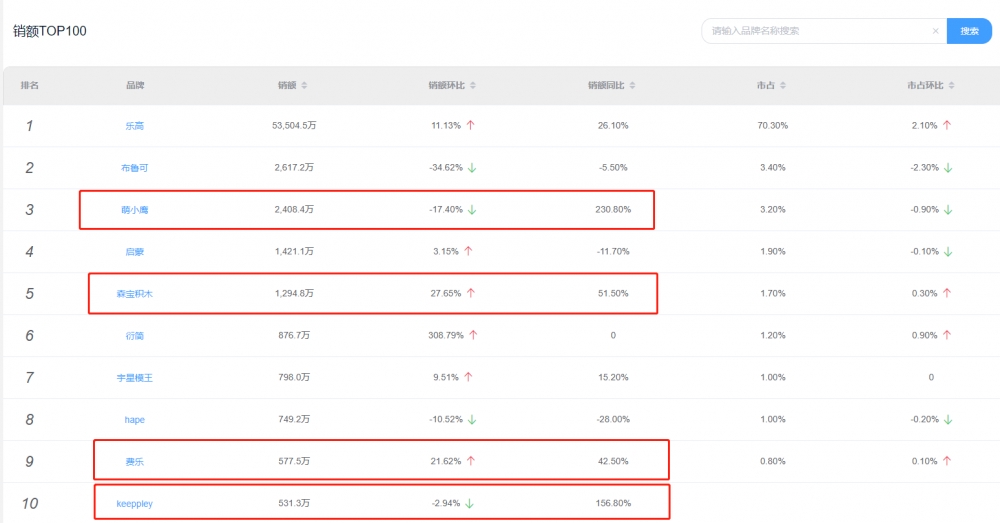The width and height of the screenshot is (1000, 523).
Task: Open the hape brand link
Action: point(134,420)
